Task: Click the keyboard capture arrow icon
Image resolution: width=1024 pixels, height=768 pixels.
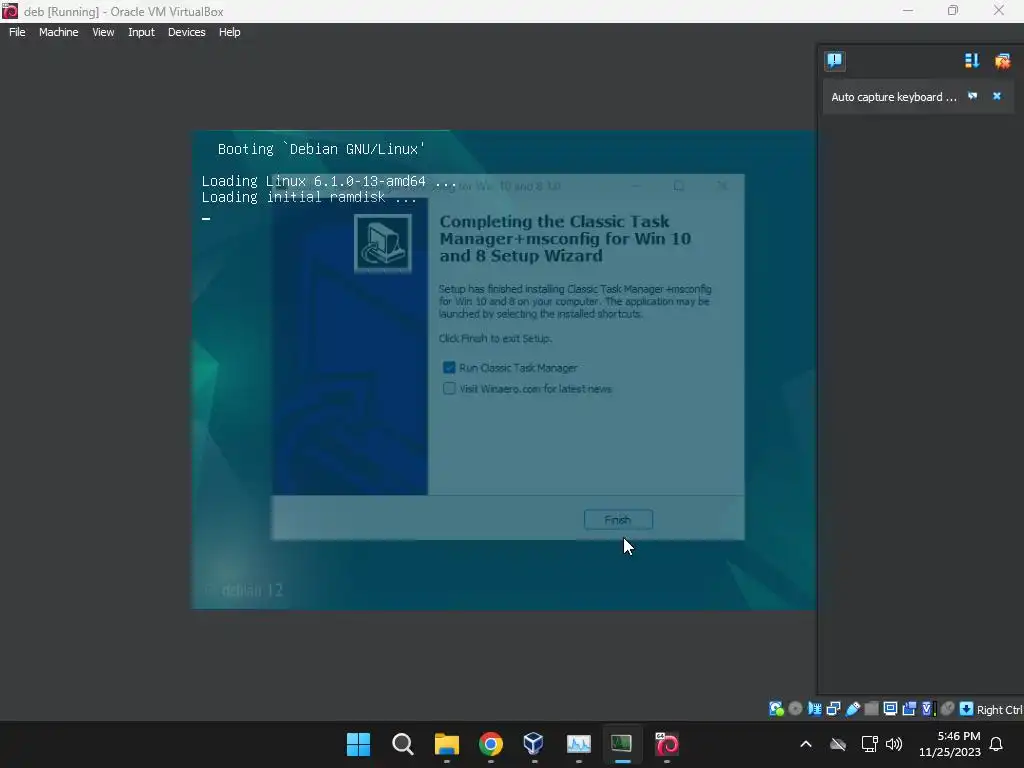Action: [966, 709]
